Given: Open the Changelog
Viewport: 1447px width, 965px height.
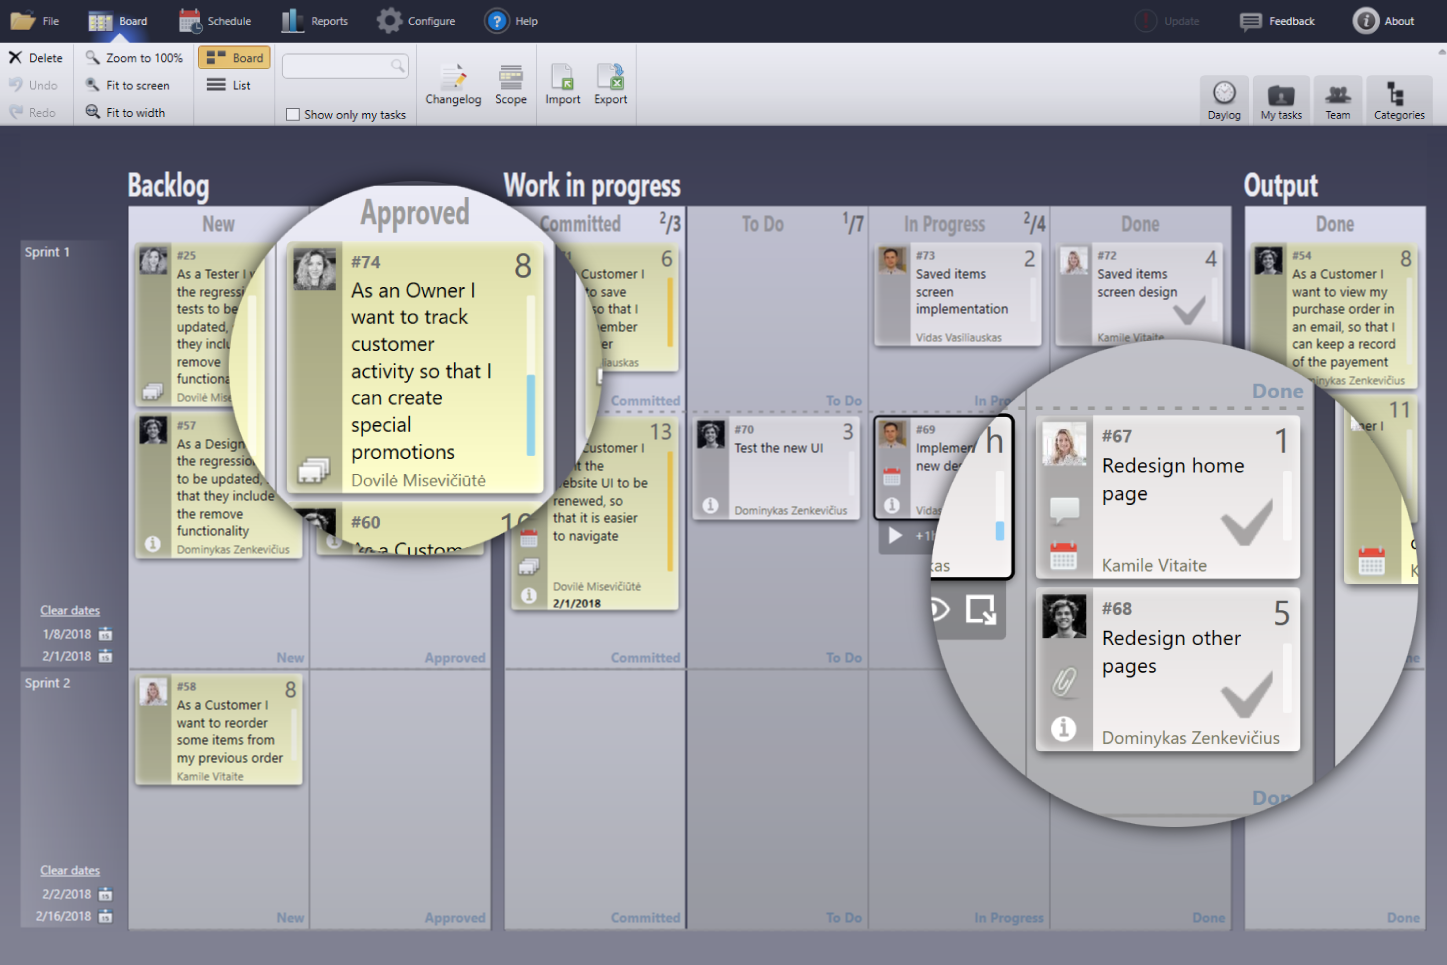Looking at the screenshot, I should 453,84.
